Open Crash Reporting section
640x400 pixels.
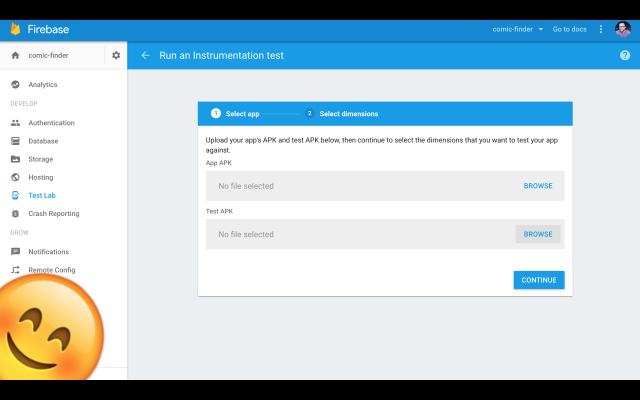point(54,213)
